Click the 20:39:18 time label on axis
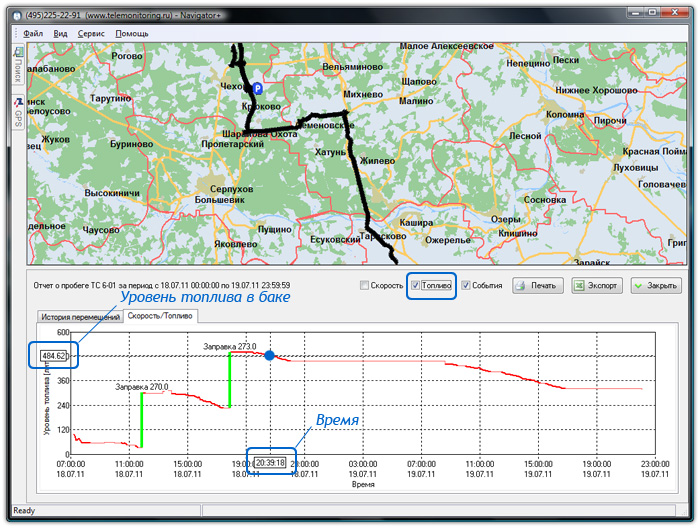The image size is (700, 528). click(270, 462)
